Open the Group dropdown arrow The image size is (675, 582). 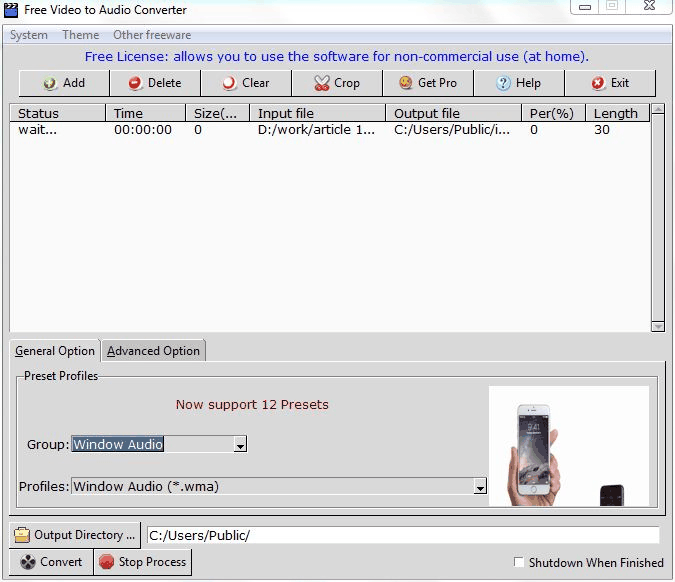click(x=240, y=445)
